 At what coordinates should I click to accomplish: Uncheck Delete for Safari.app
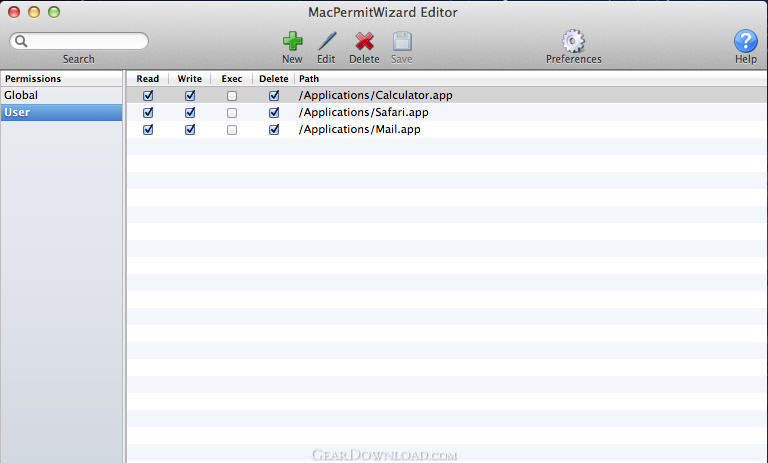(x=274, y=113)
